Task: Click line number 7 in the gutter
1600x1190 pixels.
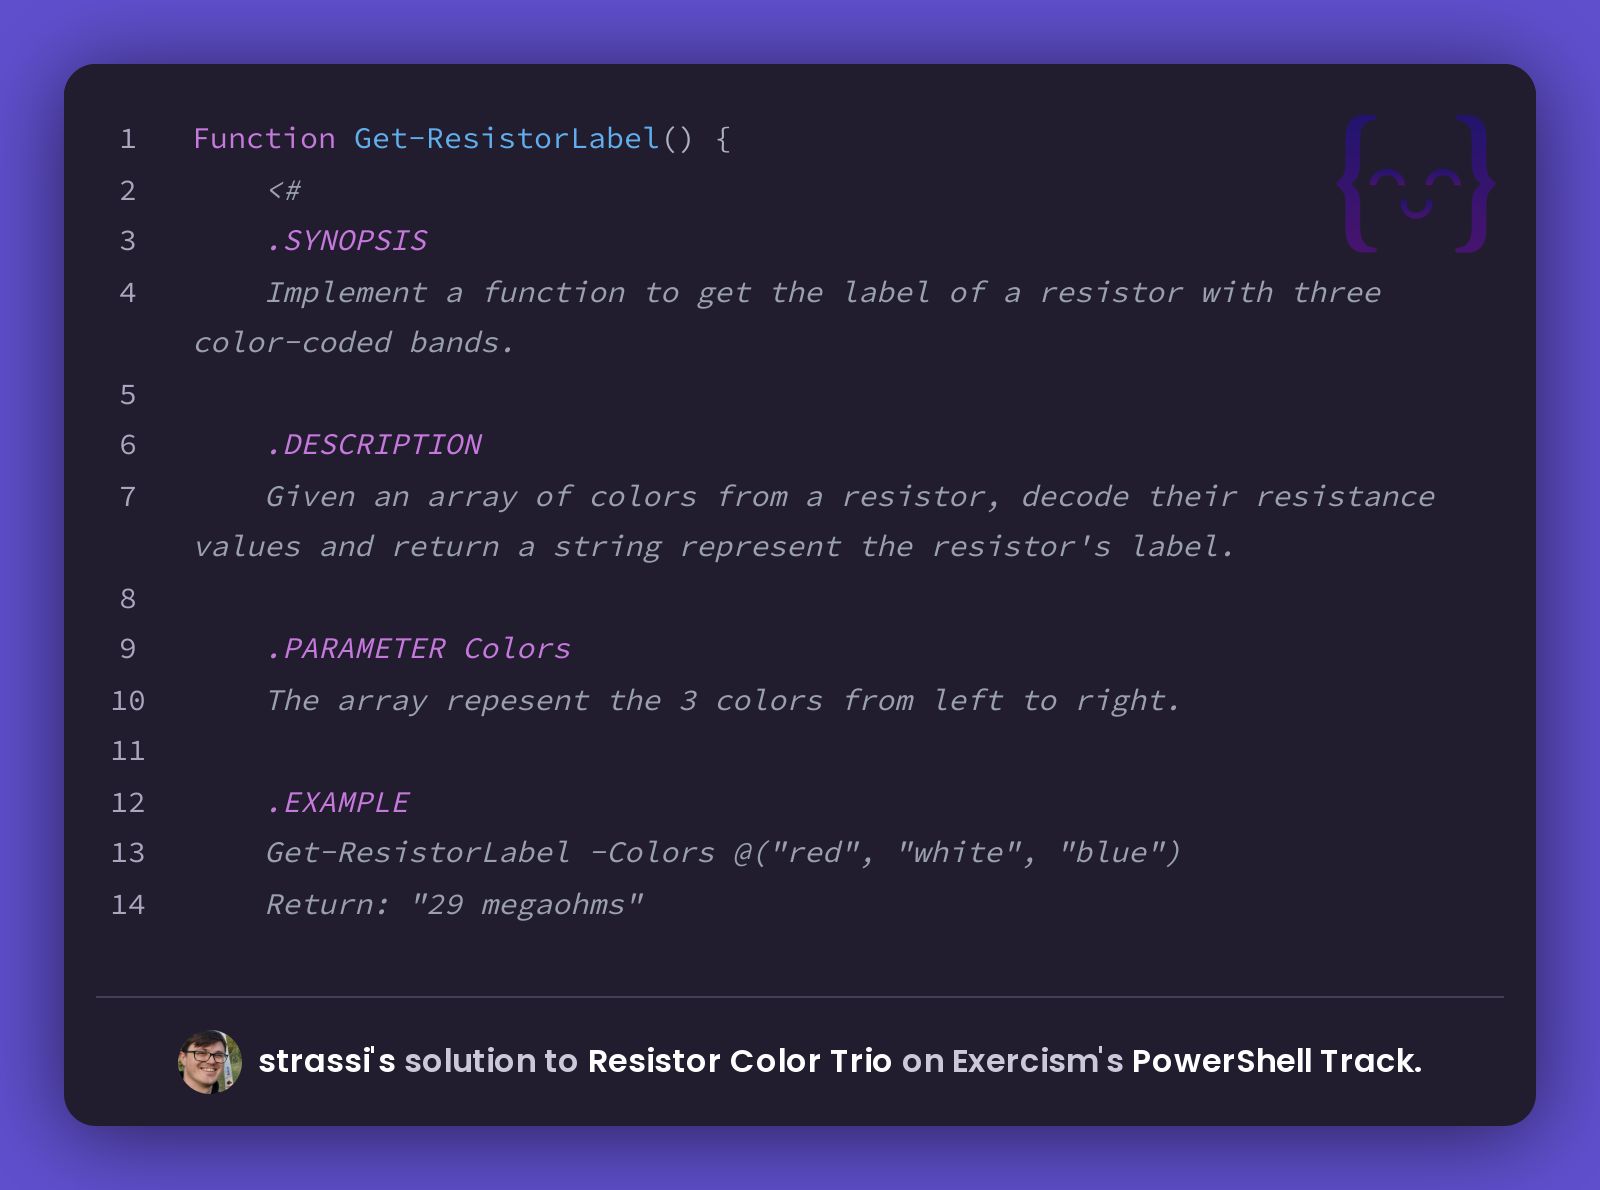Action: click(x=128, y=497)
